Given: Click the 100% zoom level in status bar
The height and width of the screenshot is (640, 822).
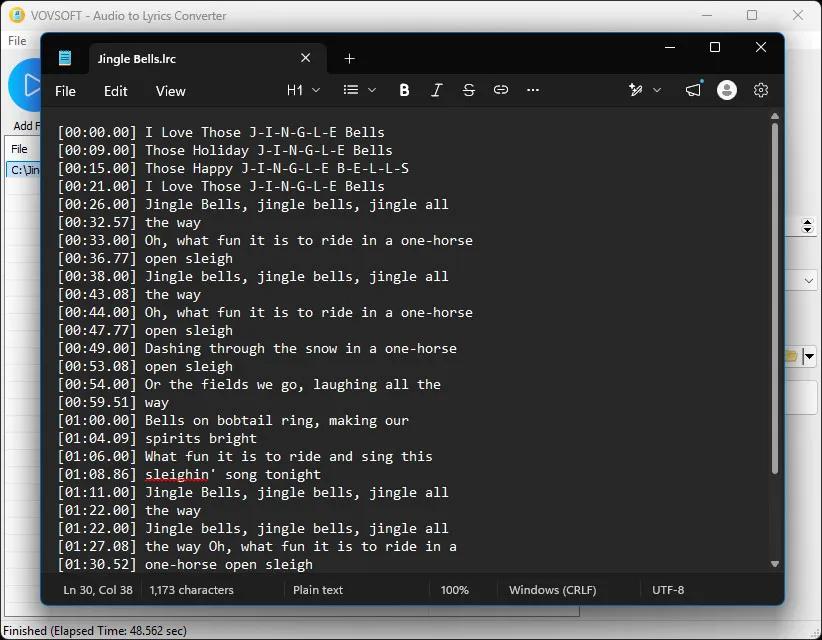Looking at the screenshot, I should tap(455, 590).
